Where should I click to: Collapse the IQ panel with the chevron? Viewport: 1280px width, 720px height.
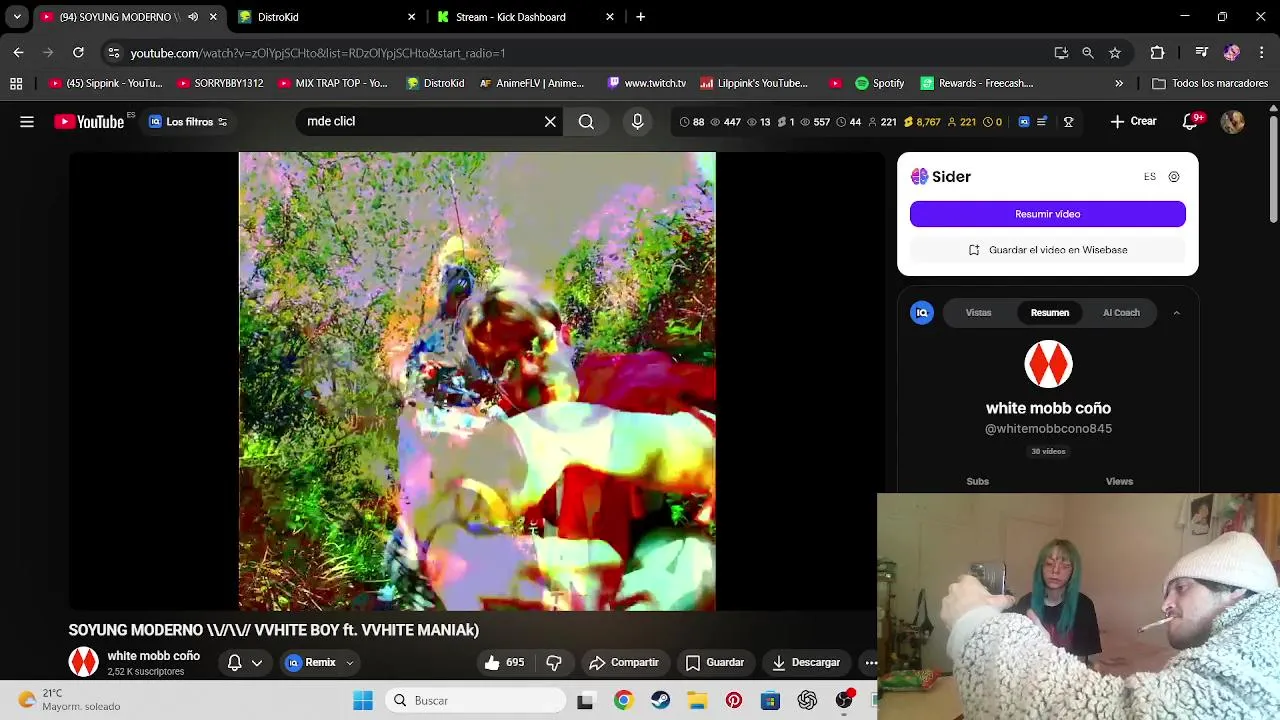1176,313
